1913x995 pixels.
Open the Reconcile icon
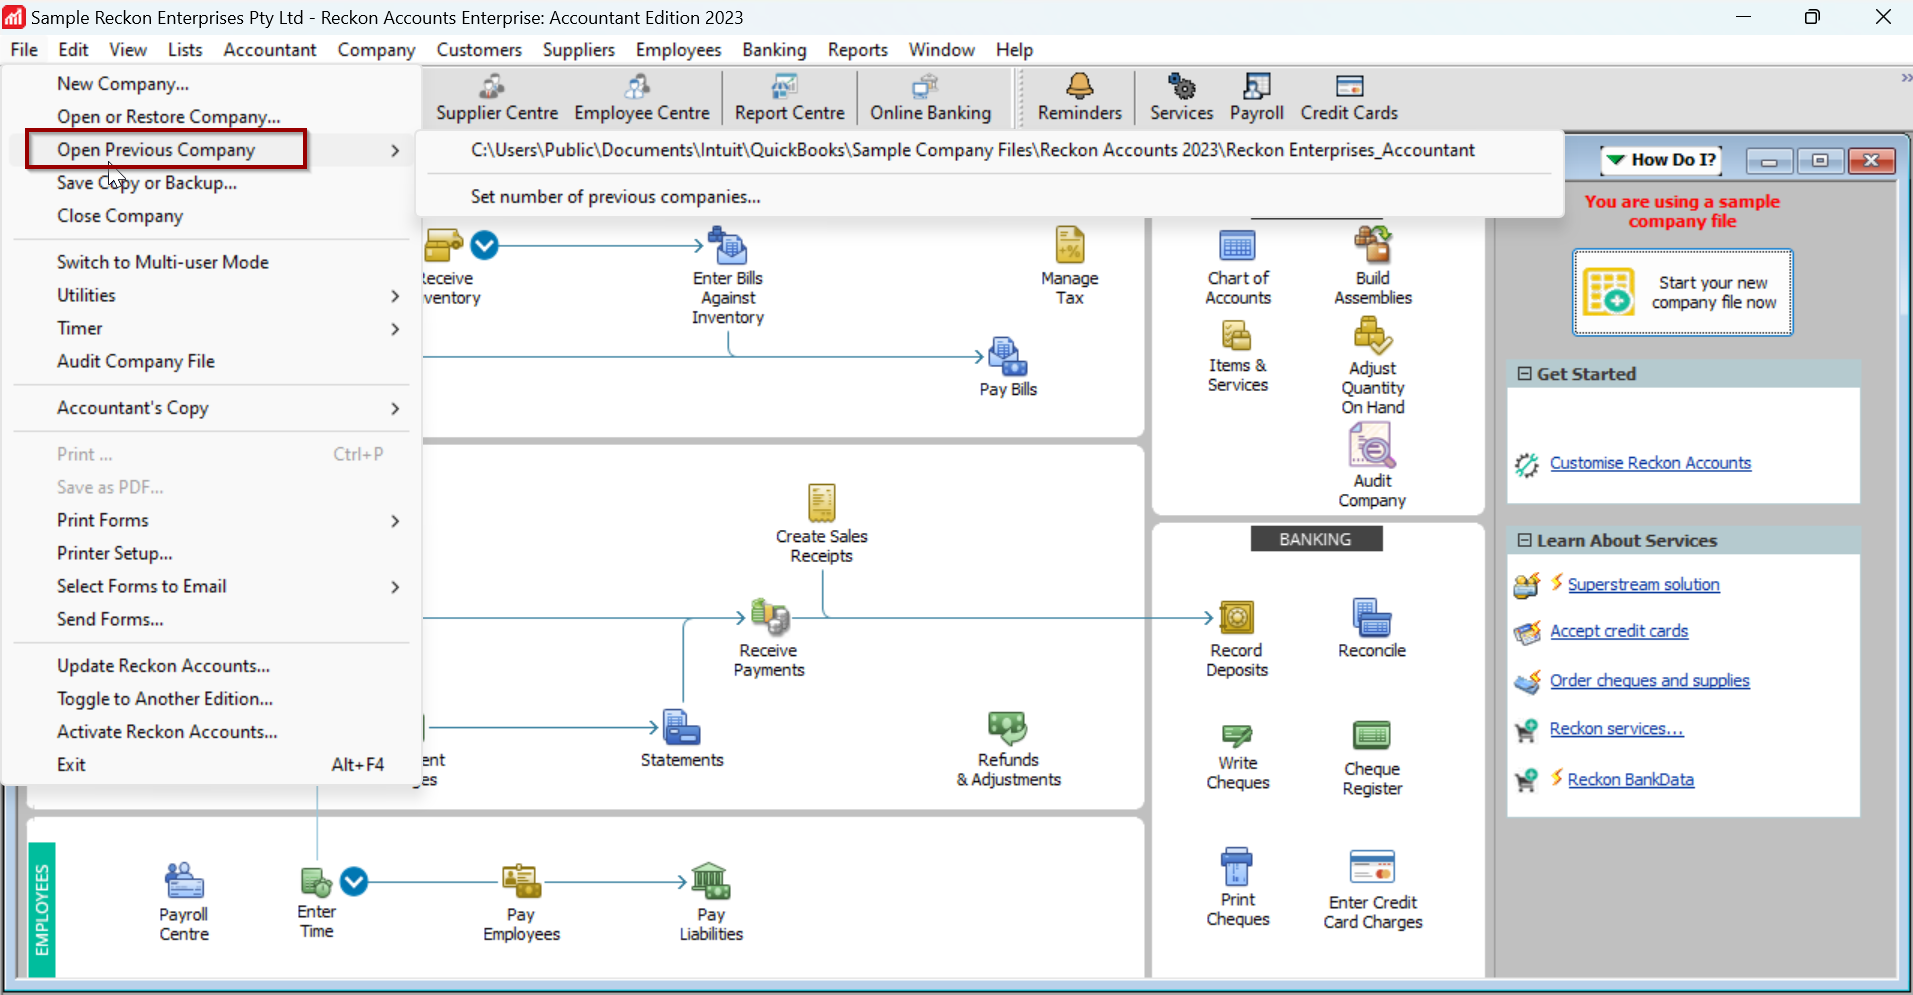[1372, 617]
